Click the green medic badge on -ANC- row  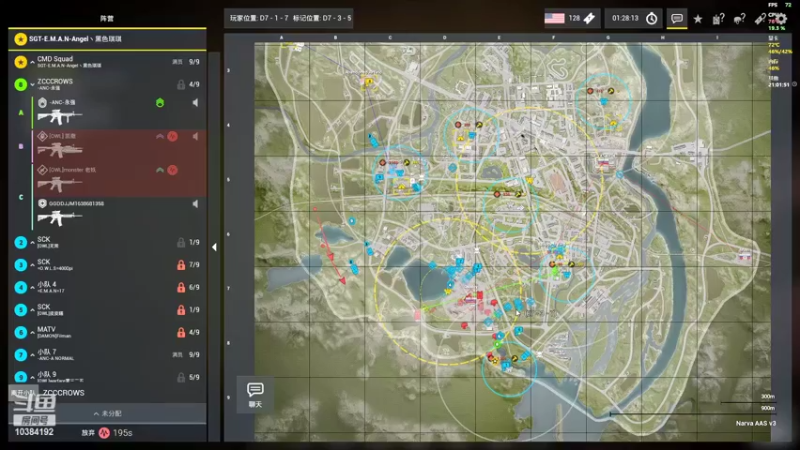[x=160, y=103]
